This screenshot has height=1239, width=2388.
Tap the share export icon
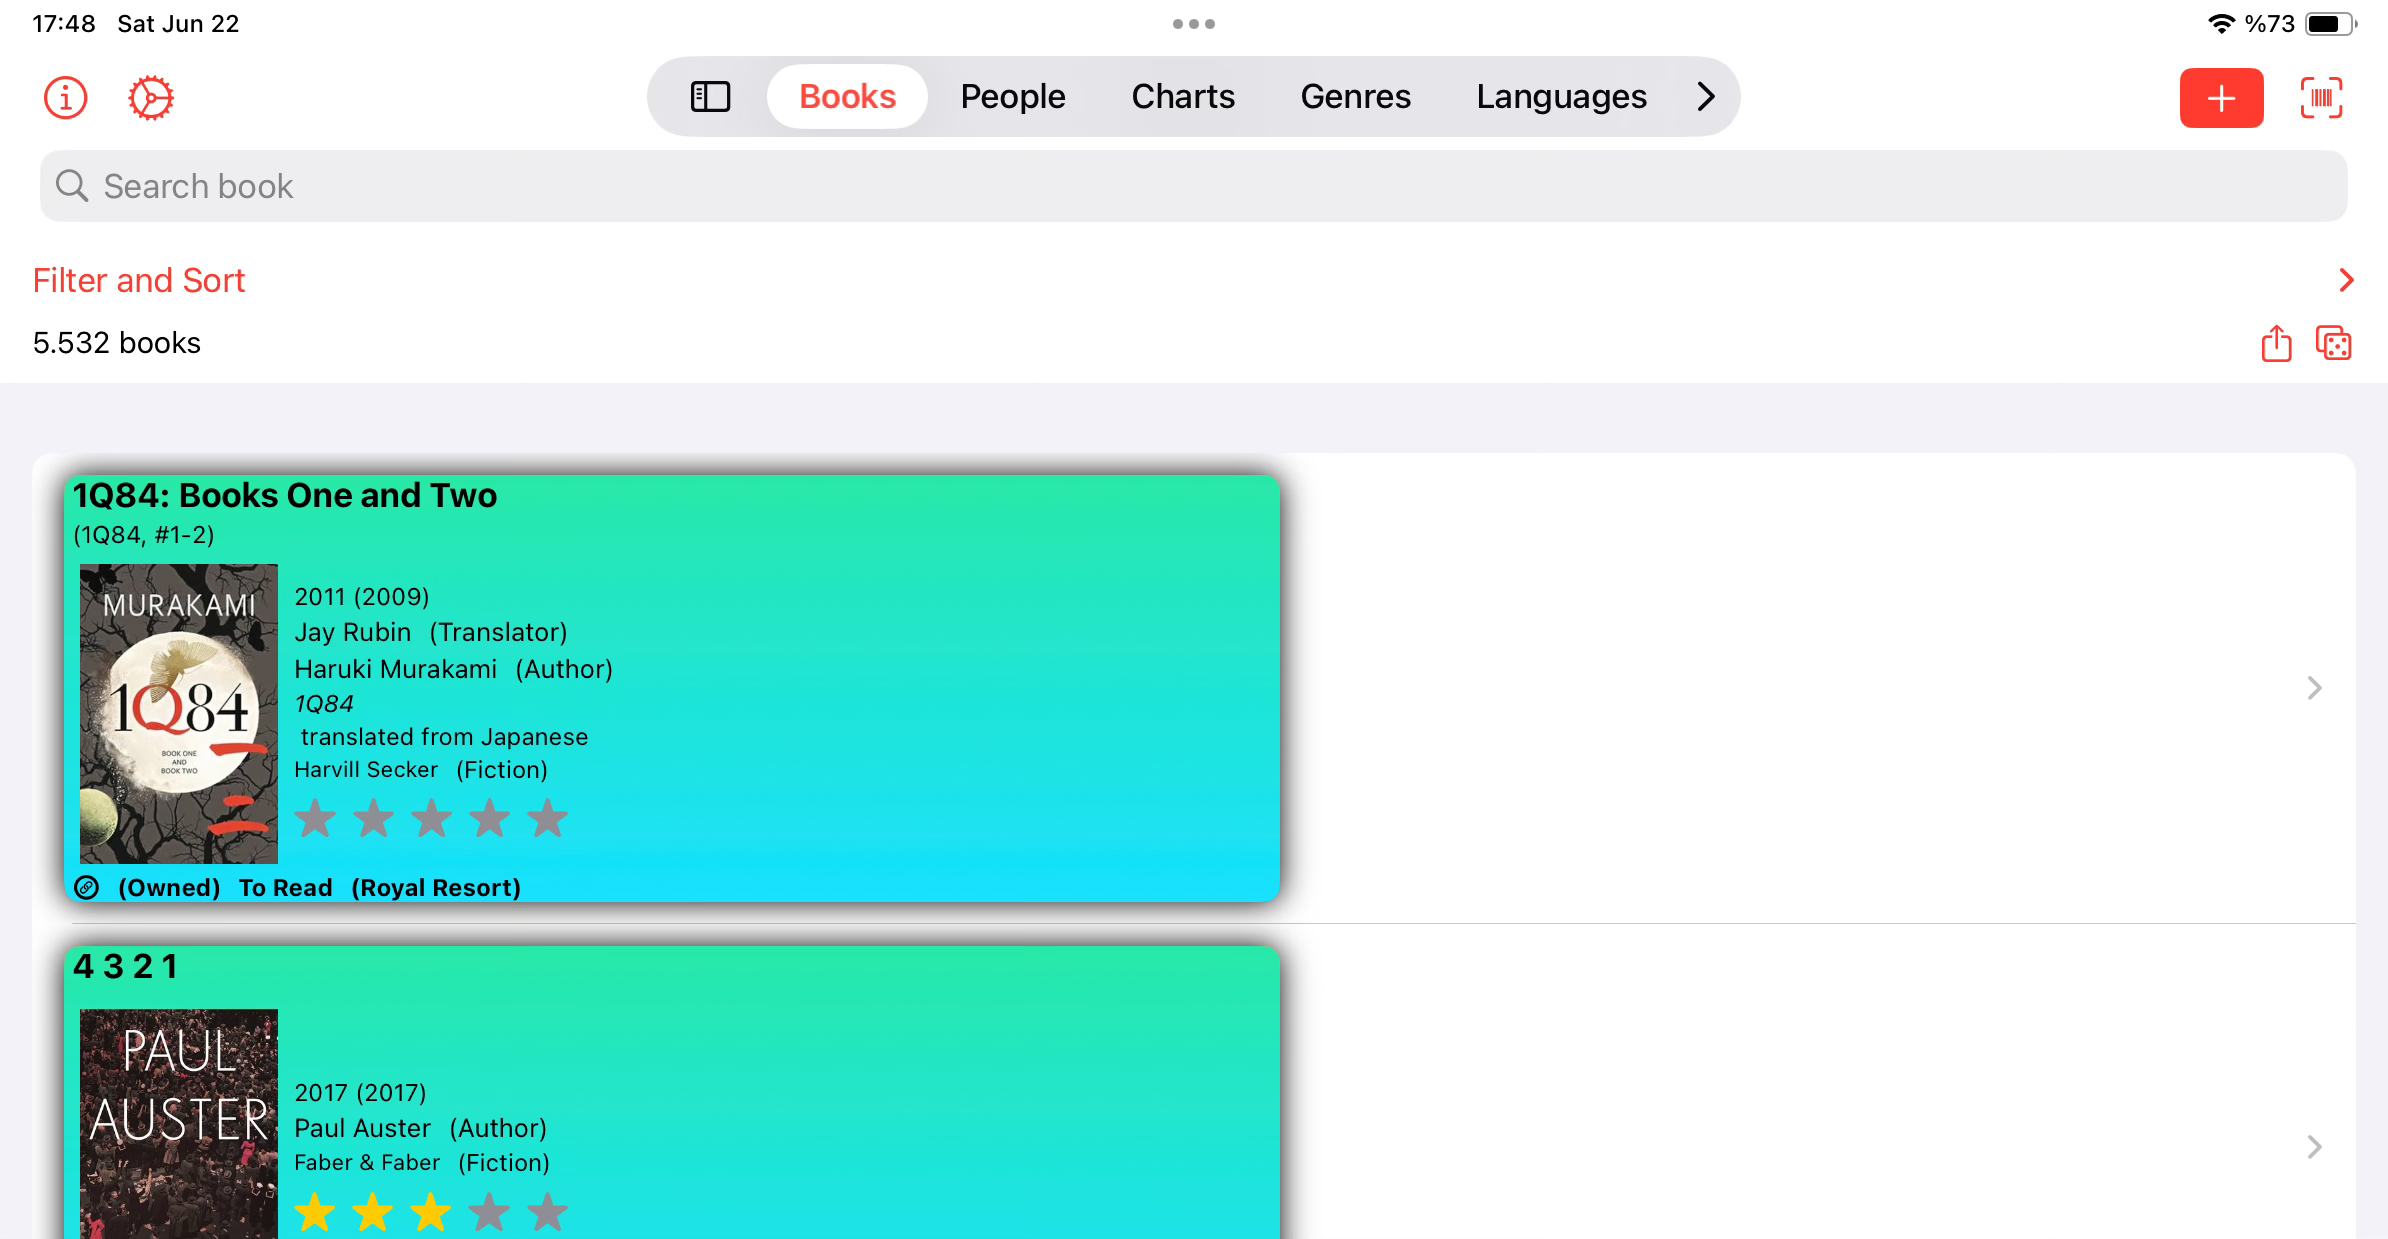point(2276,343)
